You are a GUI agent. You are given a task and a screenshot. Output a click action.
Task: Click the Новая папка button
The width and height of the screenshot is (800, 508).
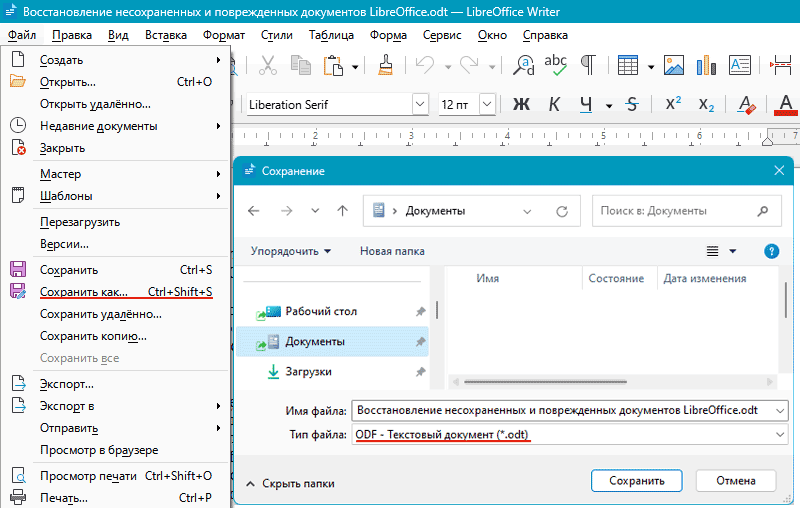392,251
